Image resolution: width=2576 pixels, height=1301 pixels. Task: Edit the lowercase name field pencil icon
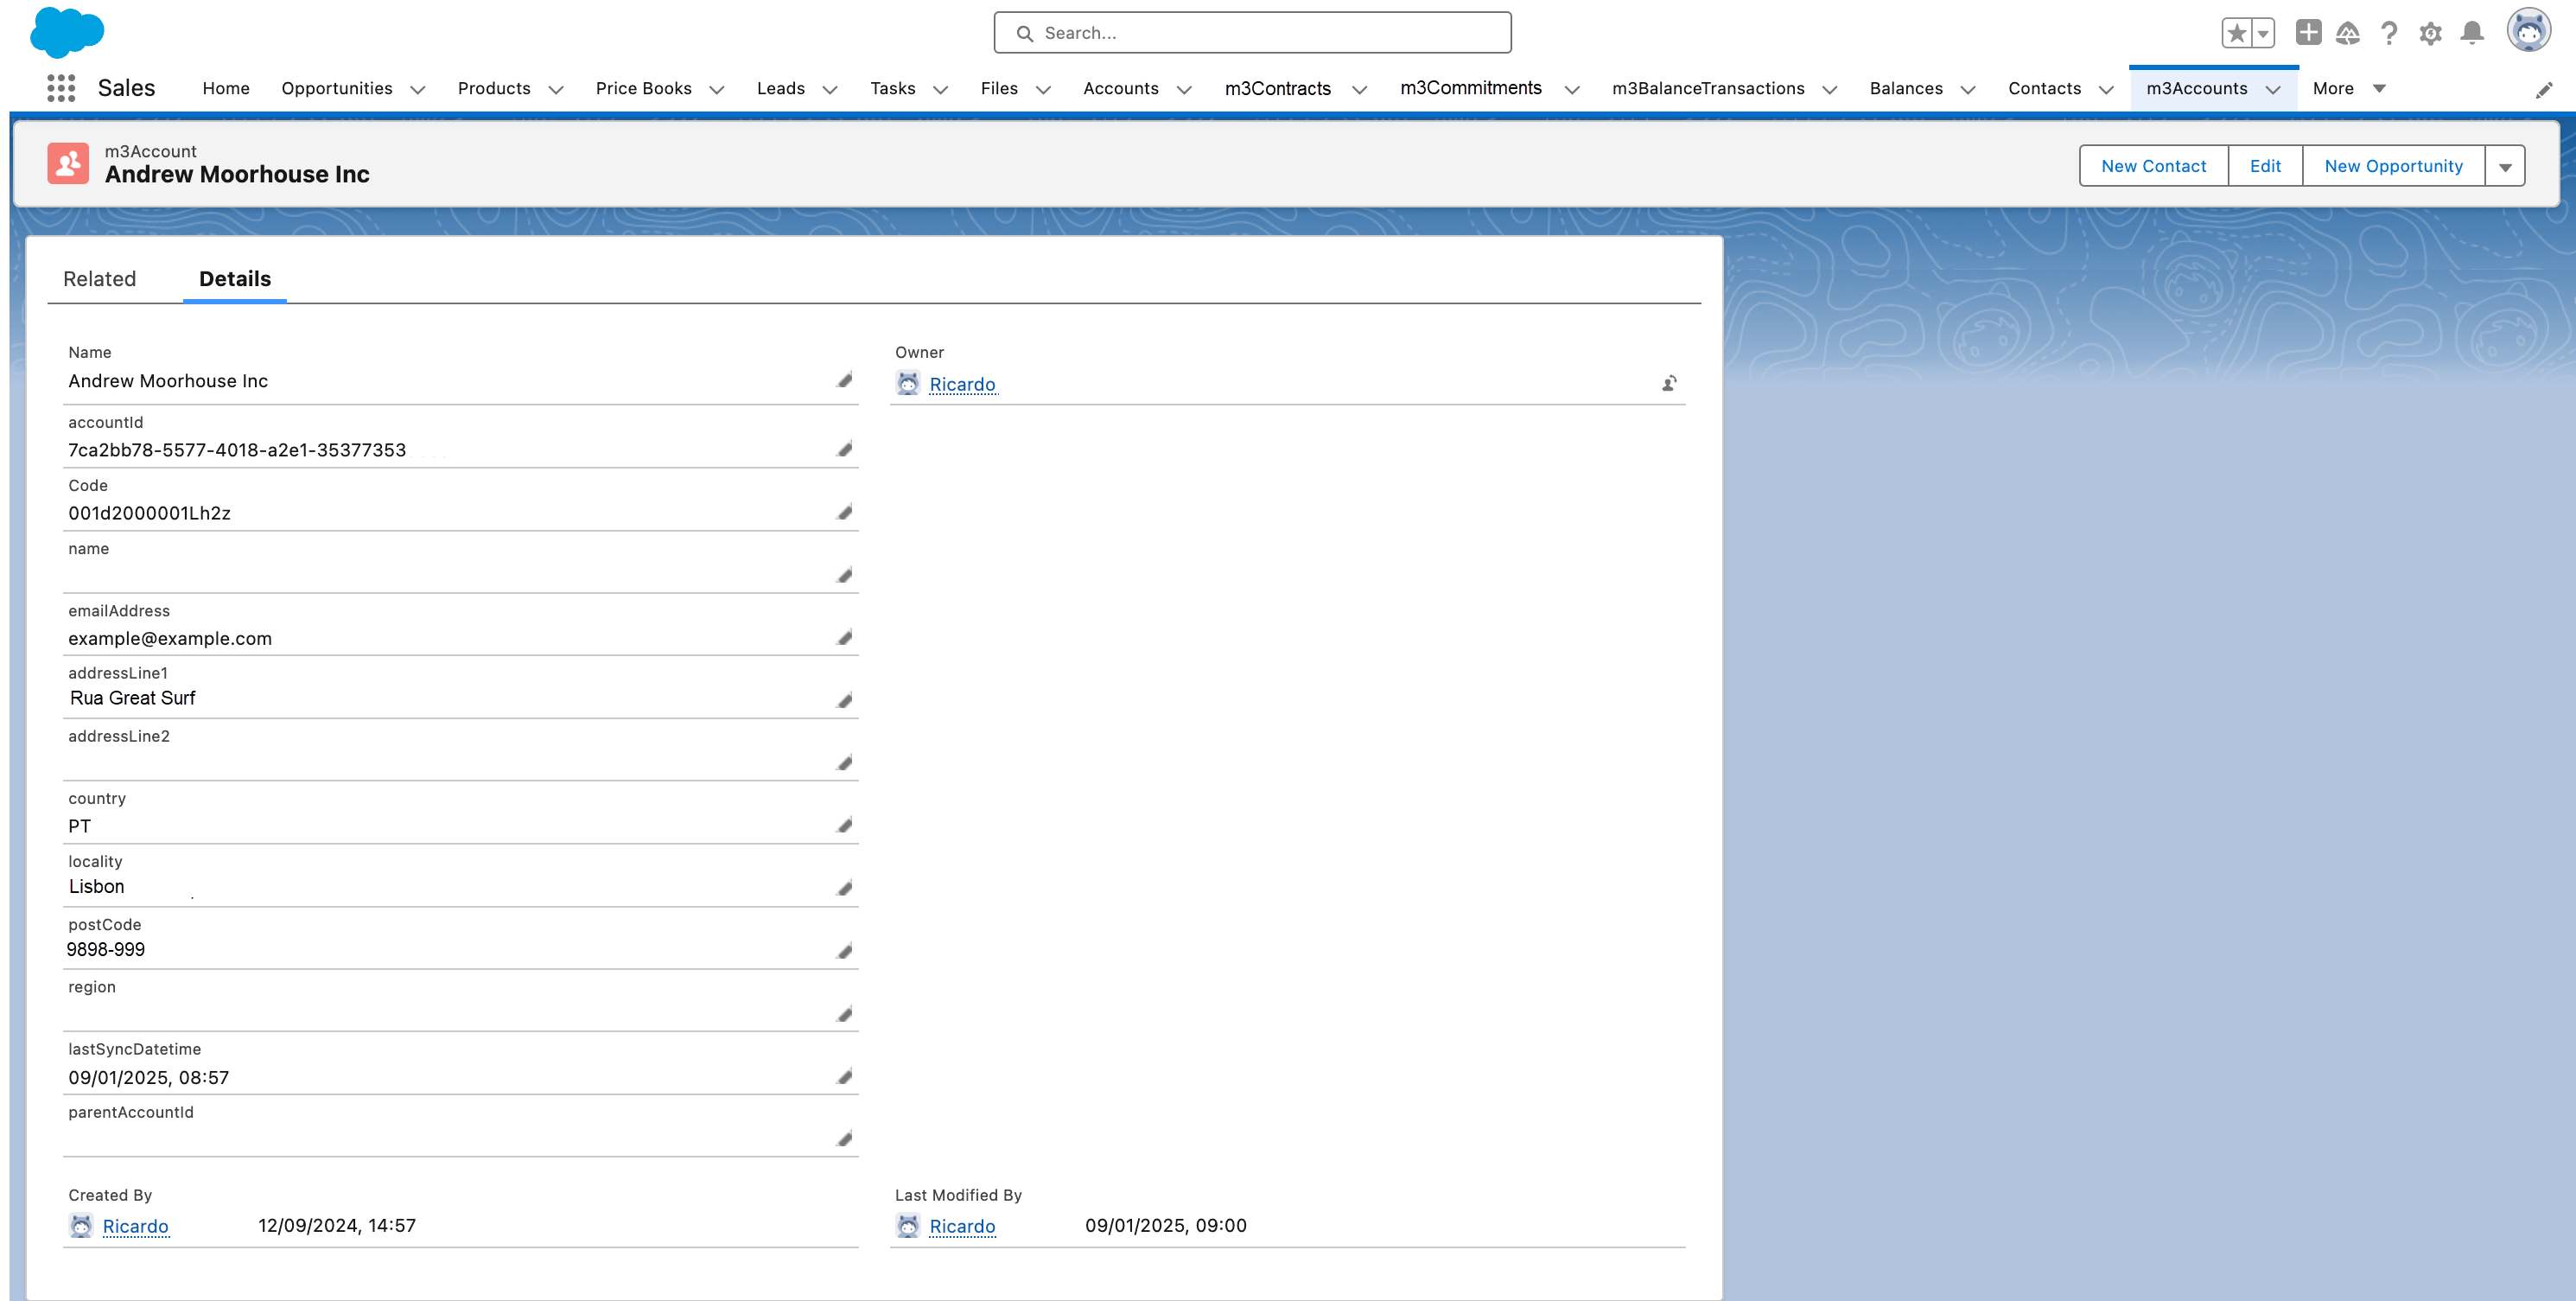click(845, 575)
